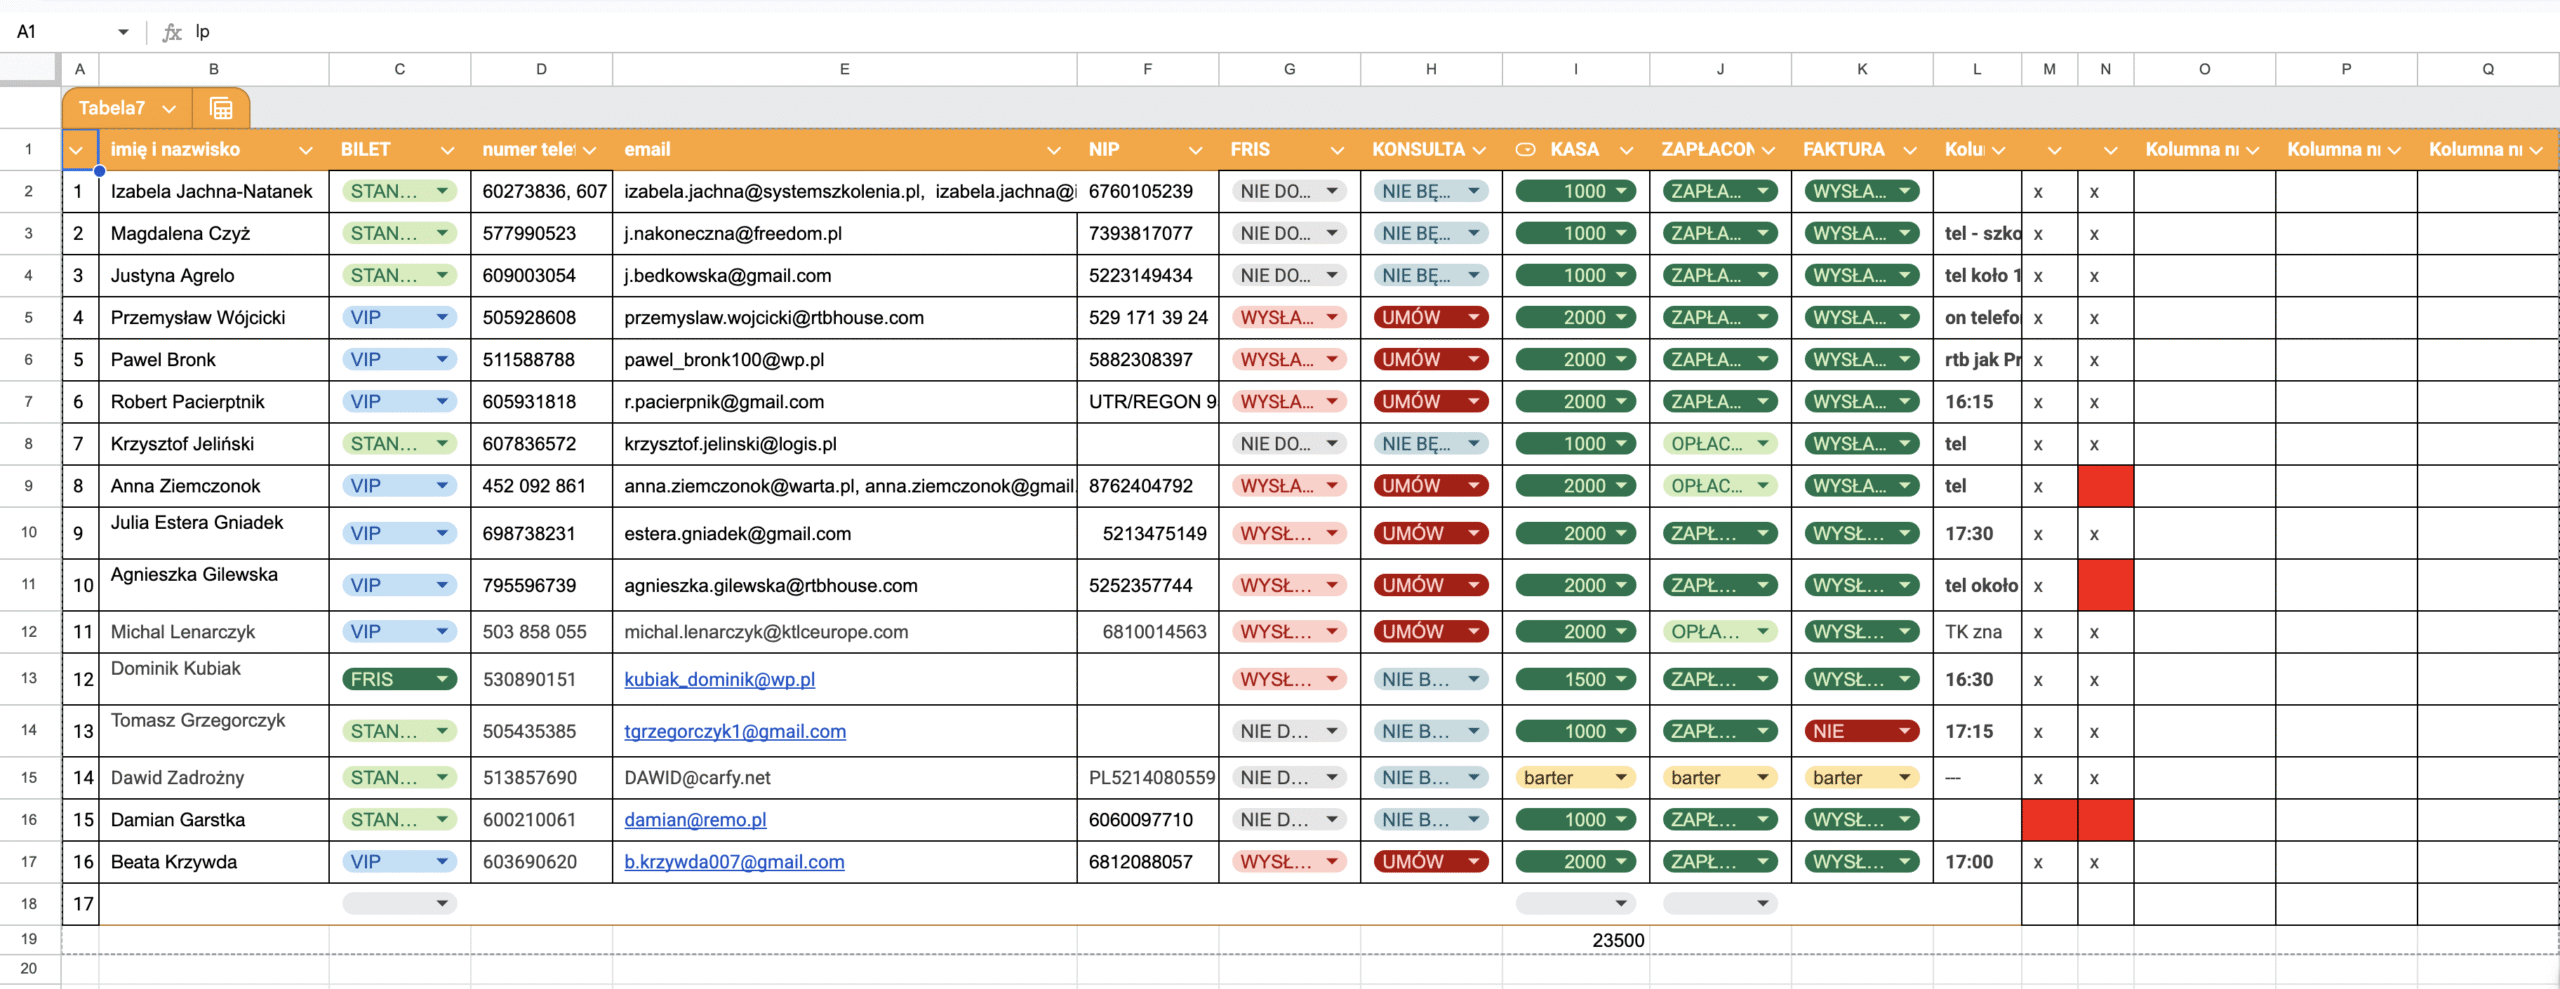This screenshot has height=989, width=2560.
Task: Open filter dropdown of imię i nazwisko column
Action: coord(305,150)
